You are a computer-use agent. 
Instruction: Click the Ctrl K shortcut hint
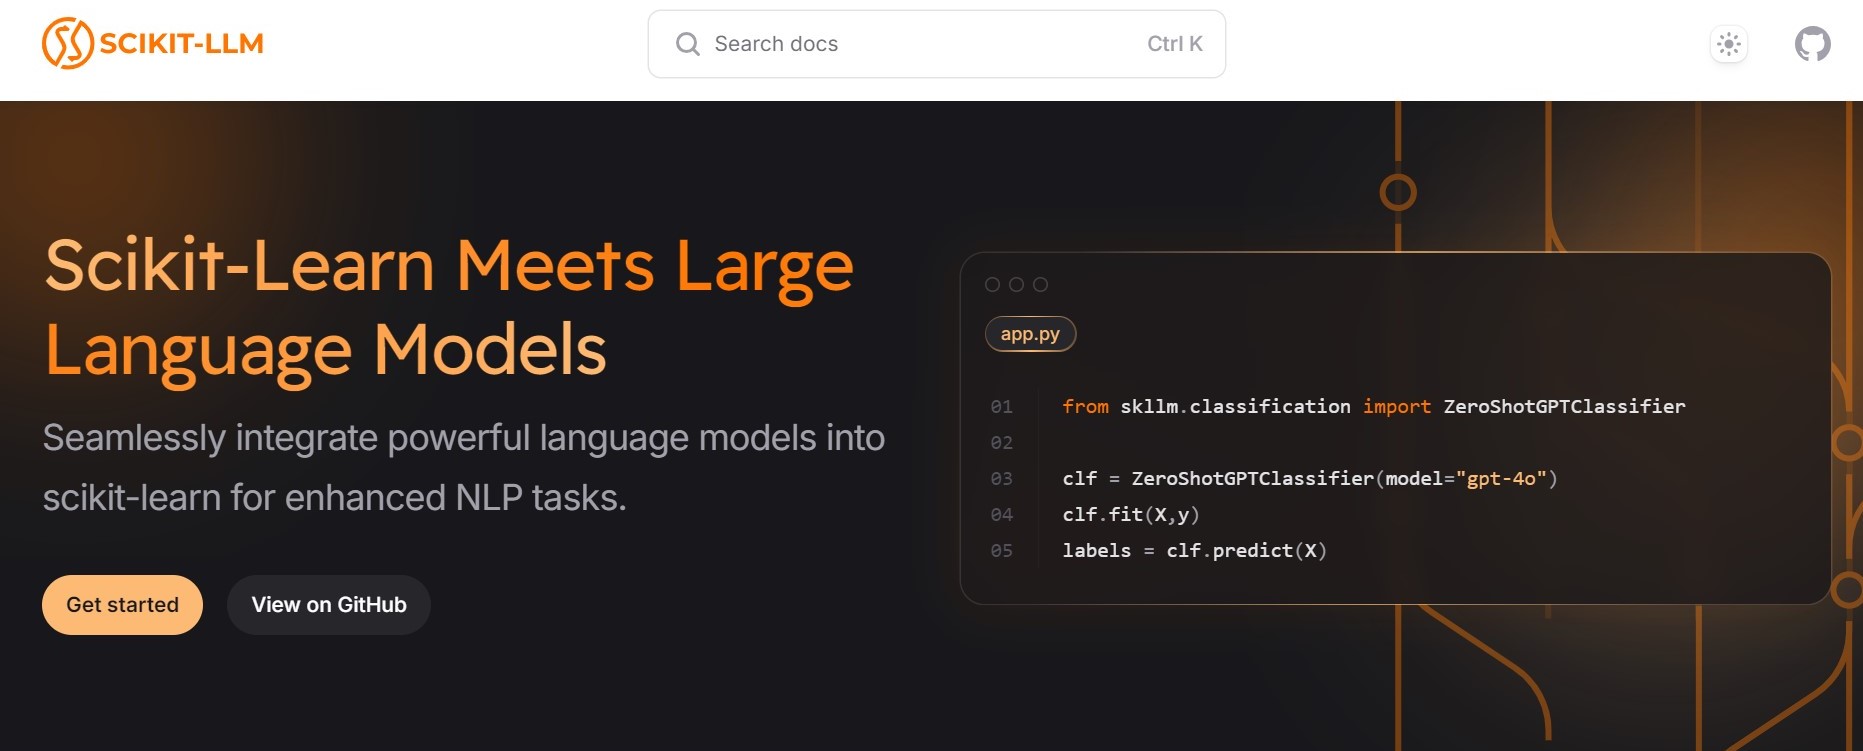pyautogui.click(x=1174, y=44)
